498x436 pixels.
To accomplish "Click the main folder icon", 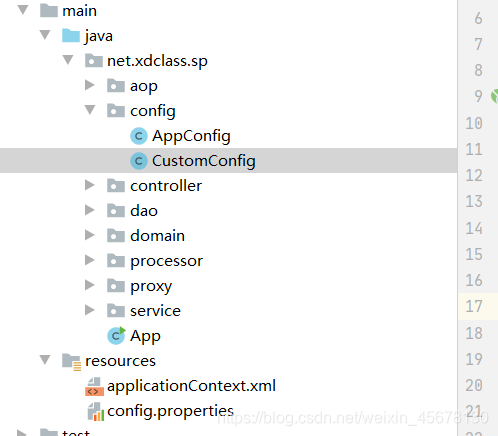I will click(49, 10).
